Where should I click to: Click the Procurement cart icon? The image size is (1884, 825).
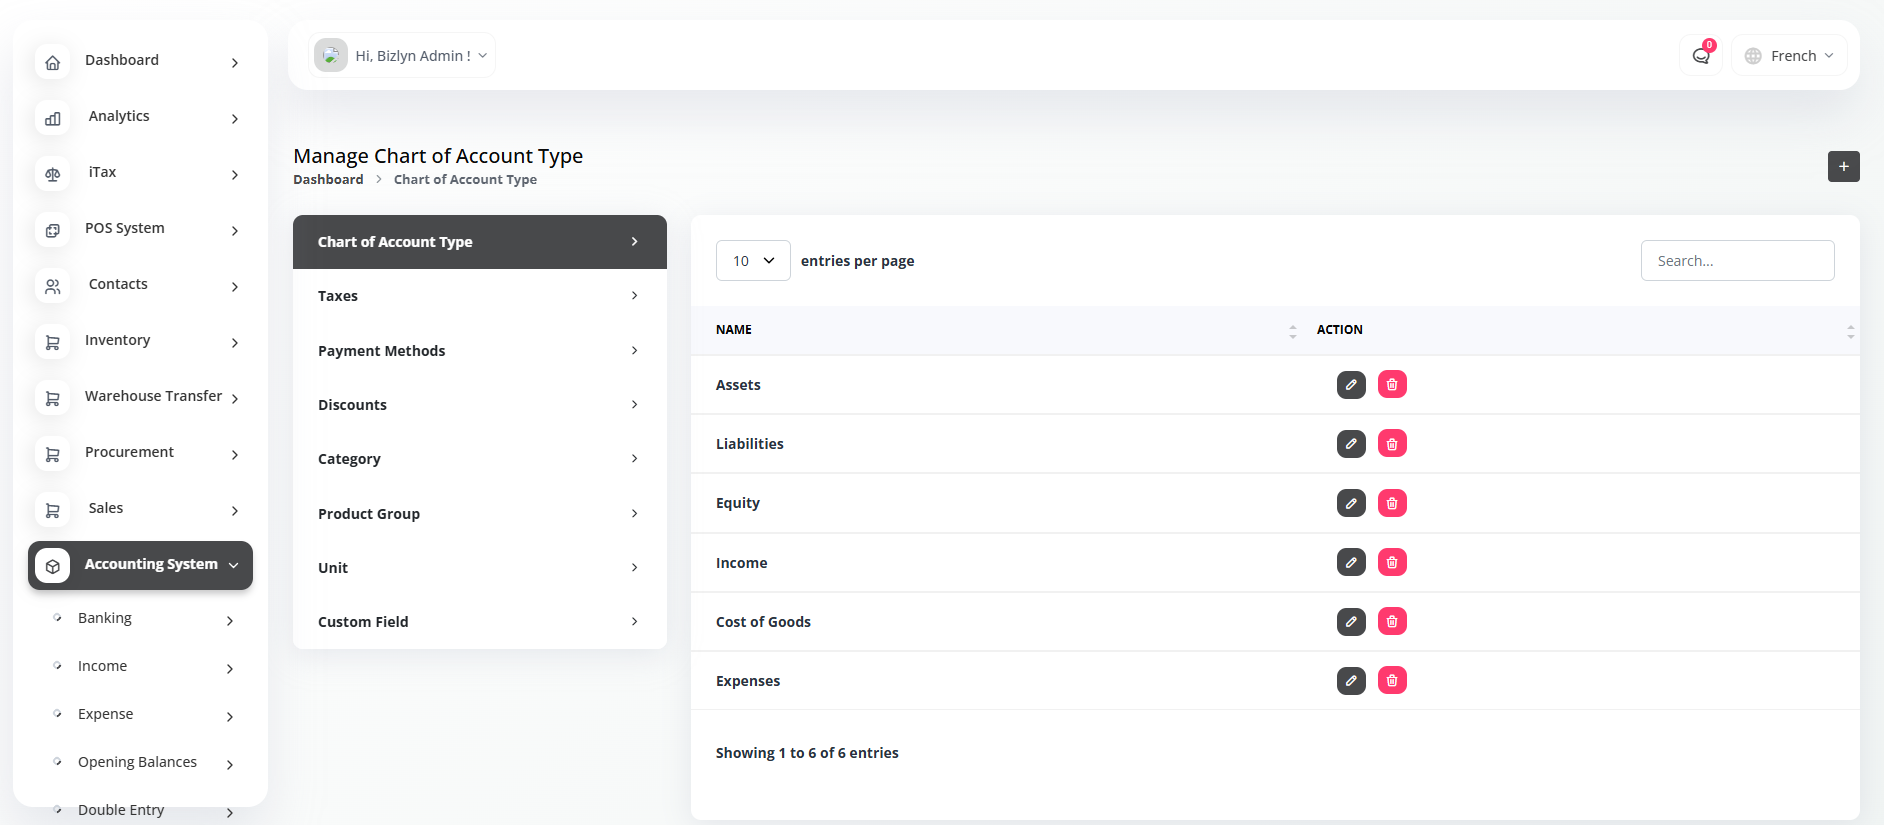53,454
